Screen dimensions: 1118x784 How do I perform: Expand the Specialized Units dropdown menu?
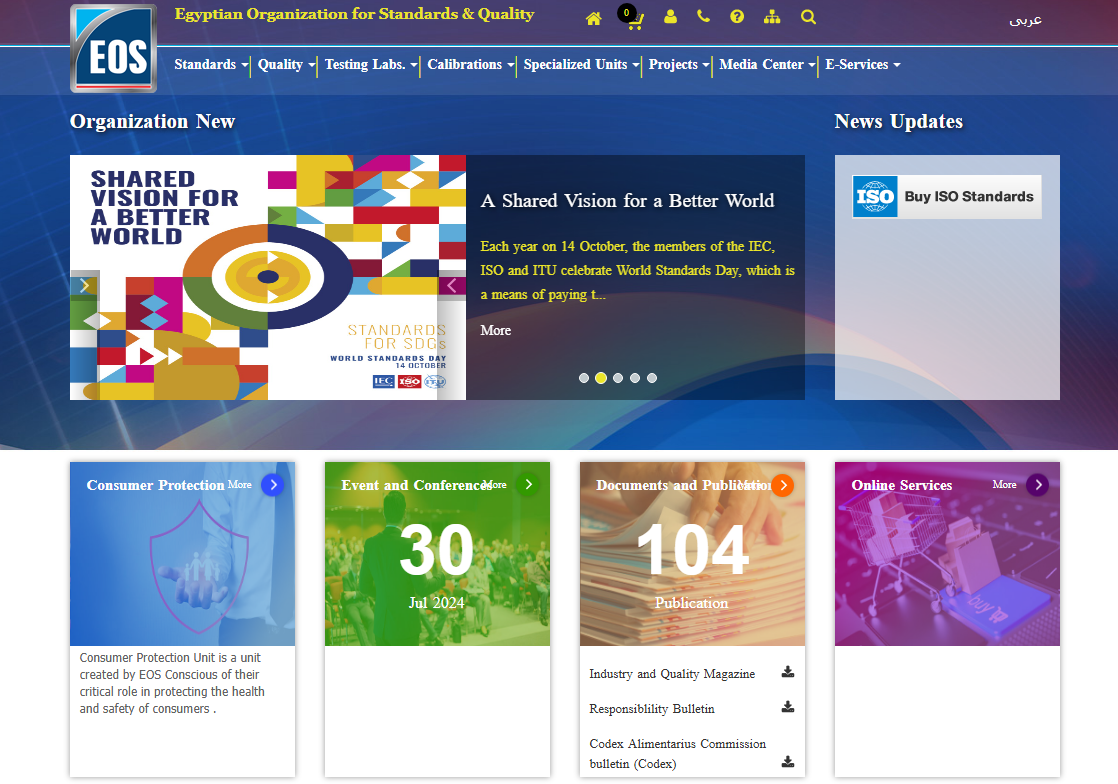point(581,65)
